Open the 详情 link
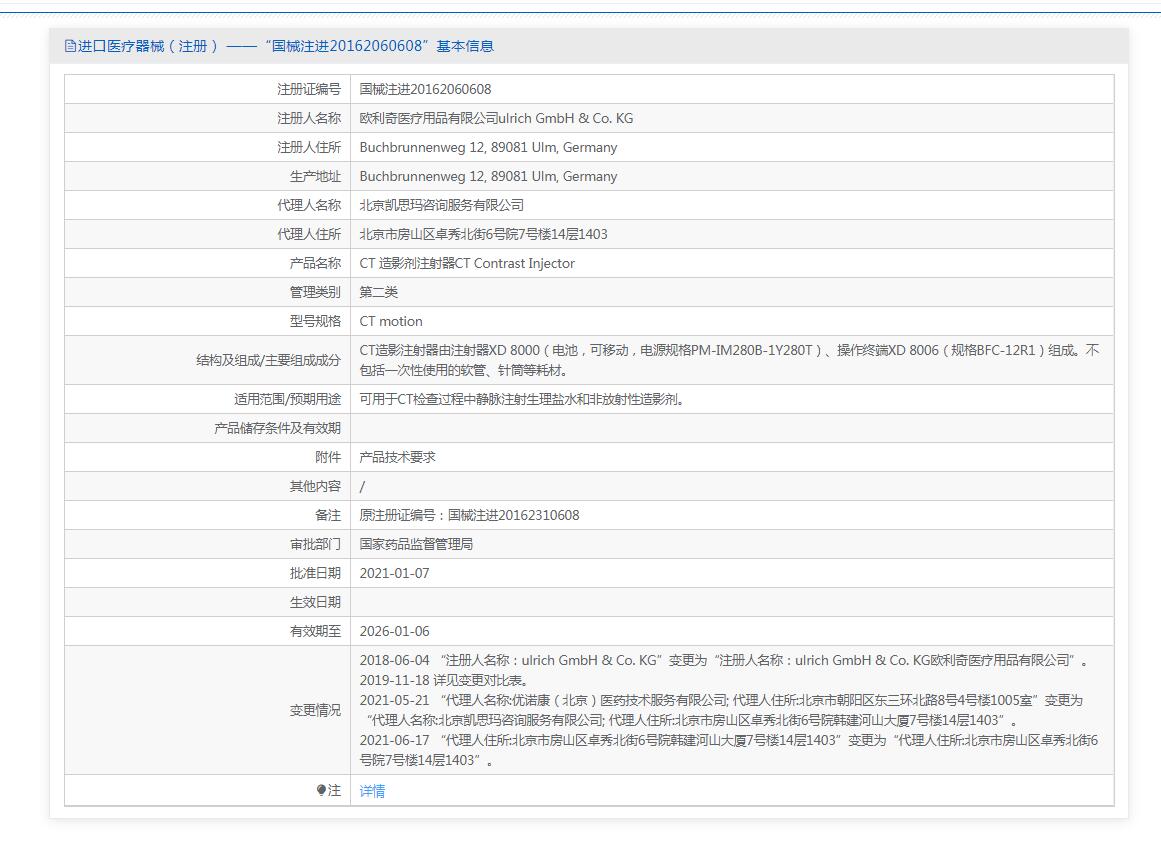The height and width of the screenshot is (843, 1161). coord(372,791)
